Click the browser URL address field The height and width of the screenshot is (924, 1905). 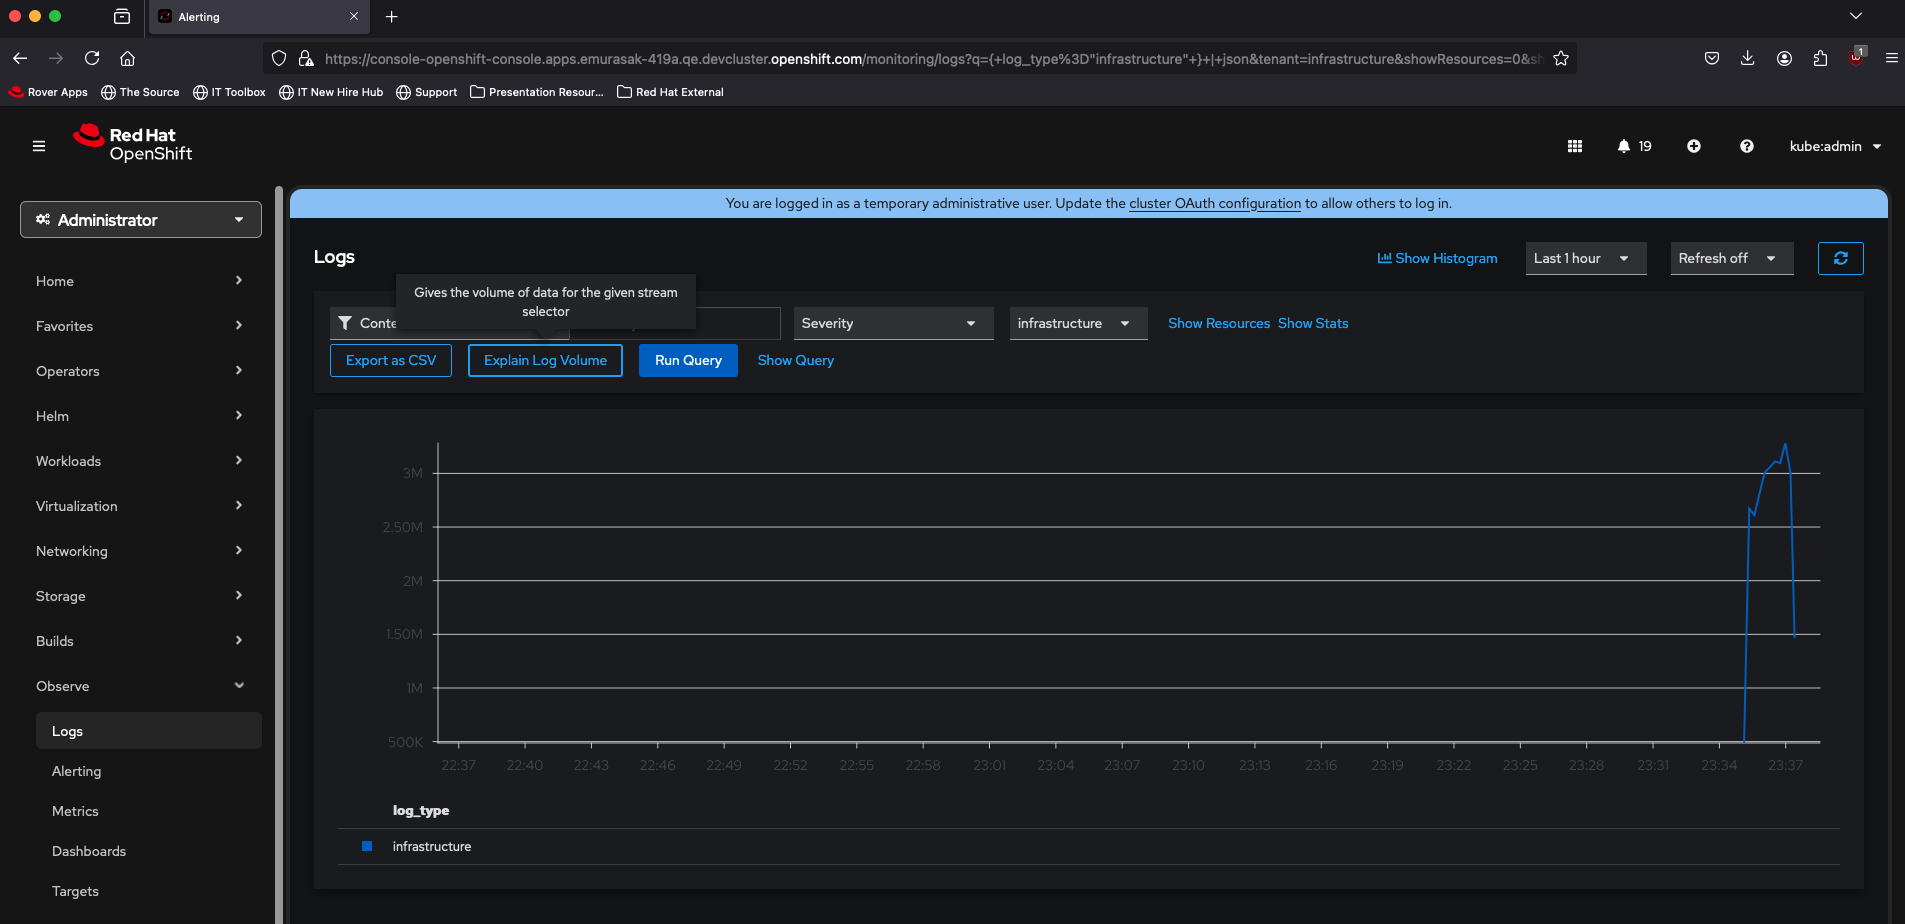click(930, 59)
